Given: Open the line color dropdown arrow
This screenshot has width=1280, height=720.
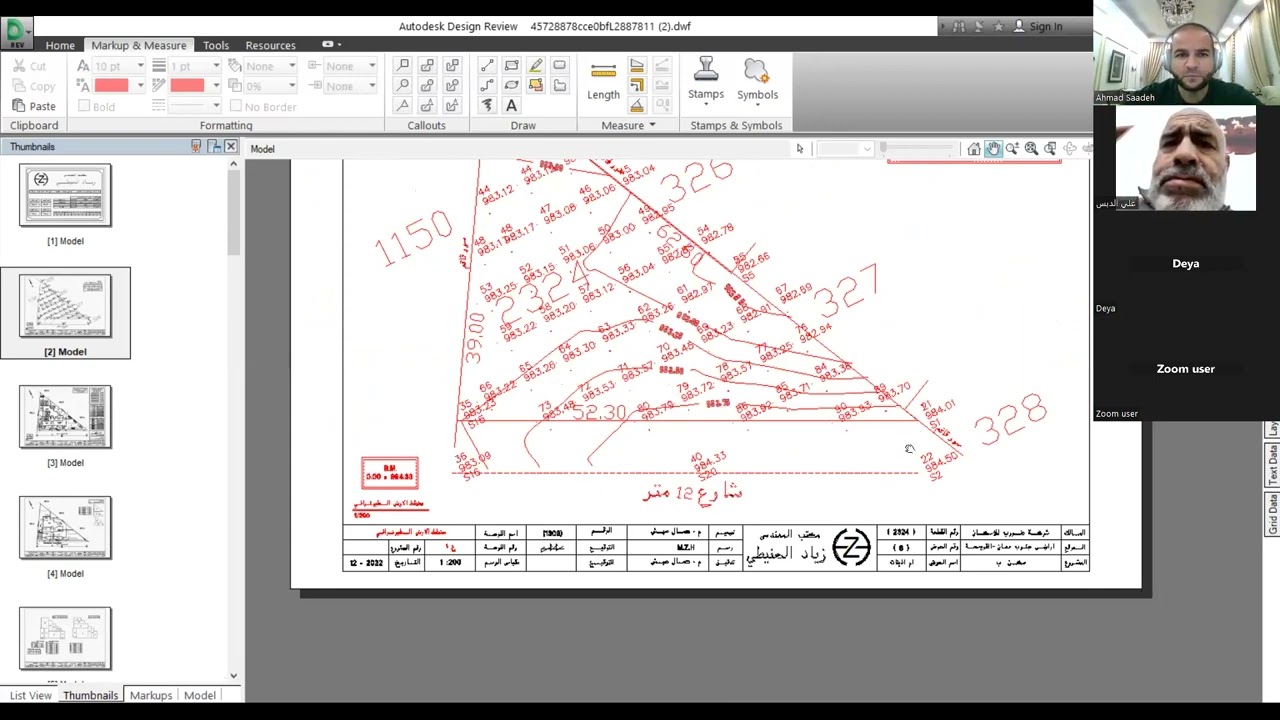Looking at the screenshot, I should pyautogui.click(x=215, y=86).
